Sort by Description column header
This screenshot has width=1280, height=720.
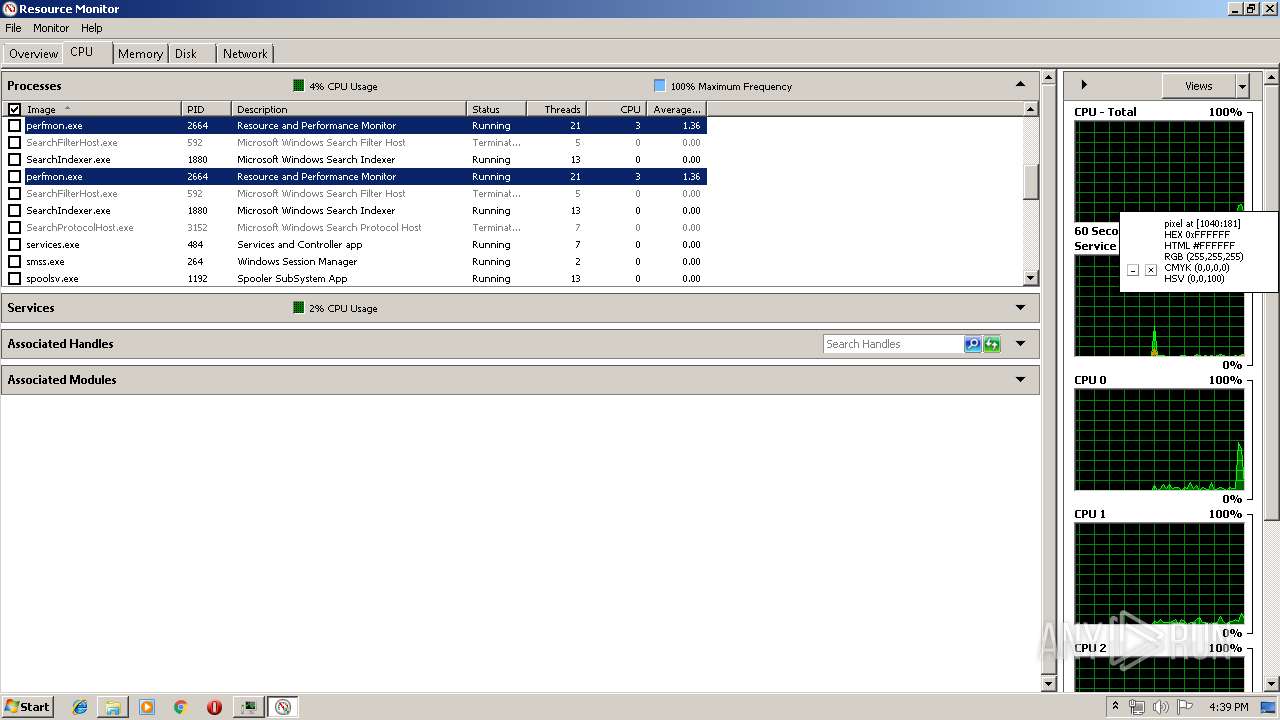tap(349, 109)
